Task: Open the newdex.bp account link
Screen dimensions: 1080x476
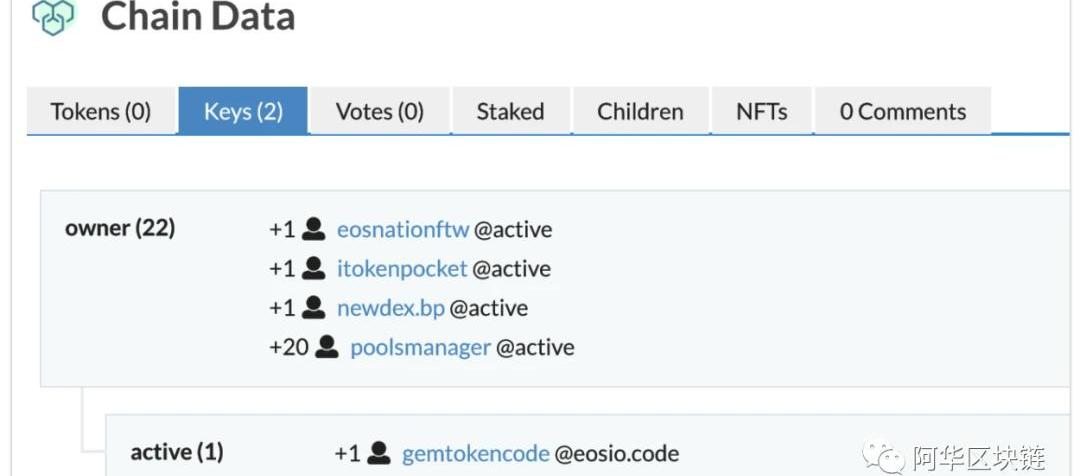Action: 390,308
